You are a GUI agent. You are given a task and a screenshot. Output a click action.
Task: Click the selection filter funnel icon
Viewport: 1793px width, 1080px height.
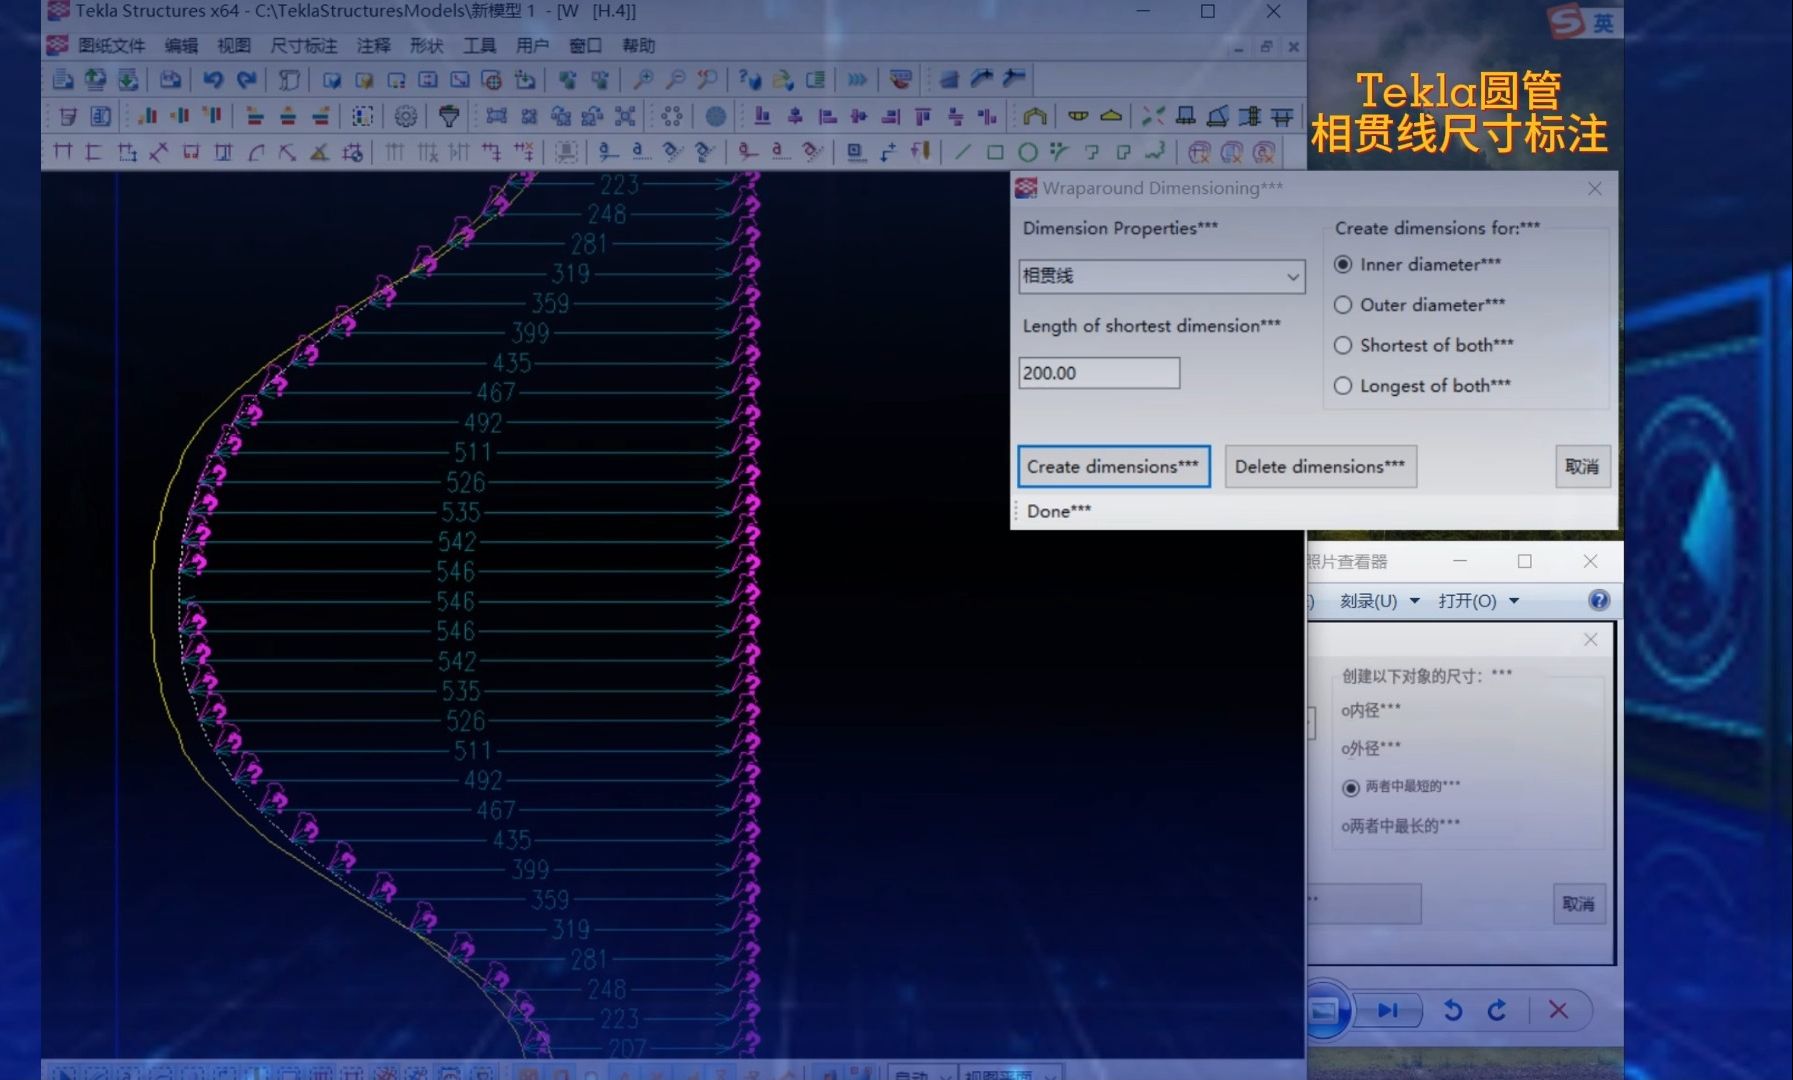pos(449,116)
